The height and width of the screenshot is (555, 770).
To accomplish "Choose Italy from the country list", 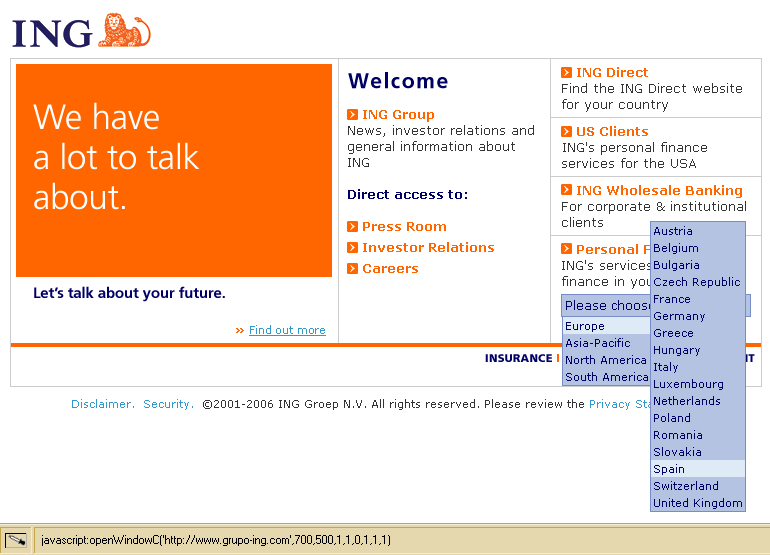I will pyautogui.click(x=698, y=367).
